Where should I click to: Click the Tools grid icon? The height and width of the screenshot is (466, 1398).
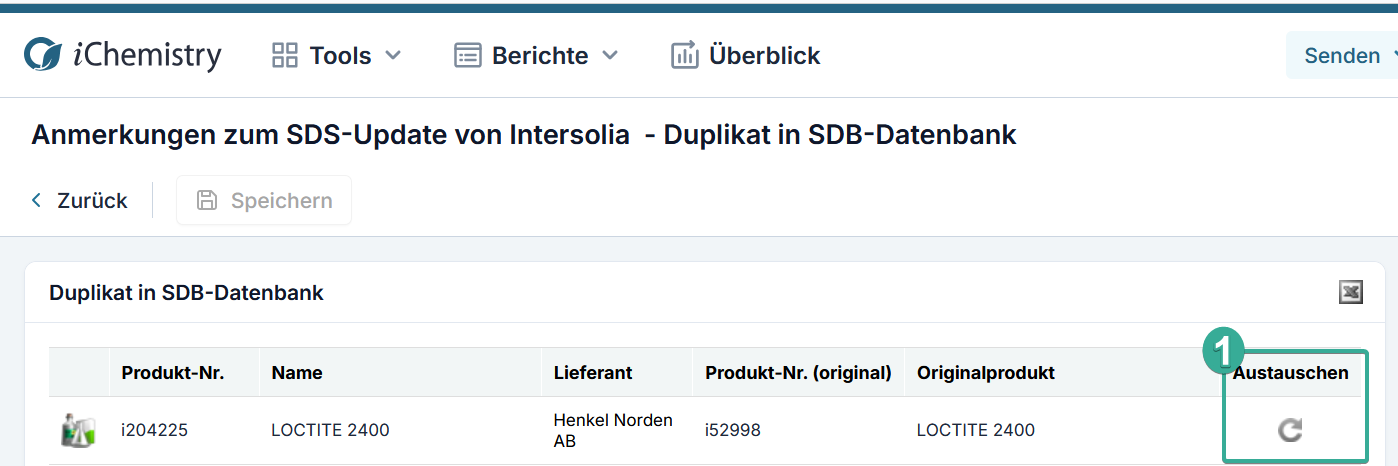click(285, 55)
